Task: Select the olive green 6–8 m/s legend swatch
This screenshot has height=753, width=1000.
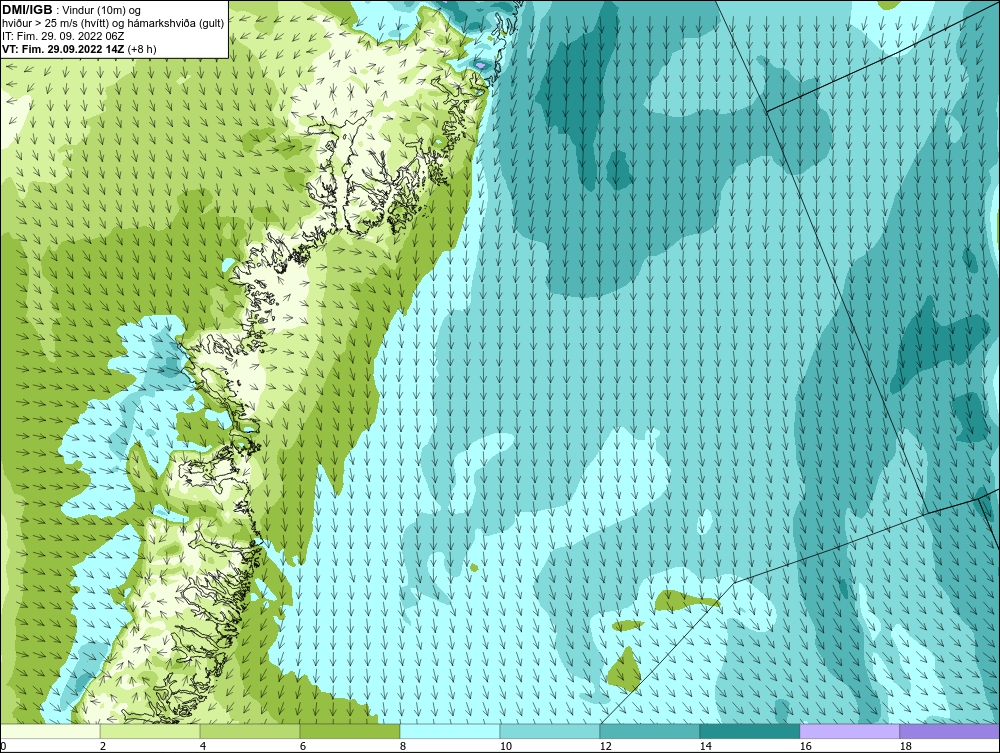Action: [x=350, y=731]
